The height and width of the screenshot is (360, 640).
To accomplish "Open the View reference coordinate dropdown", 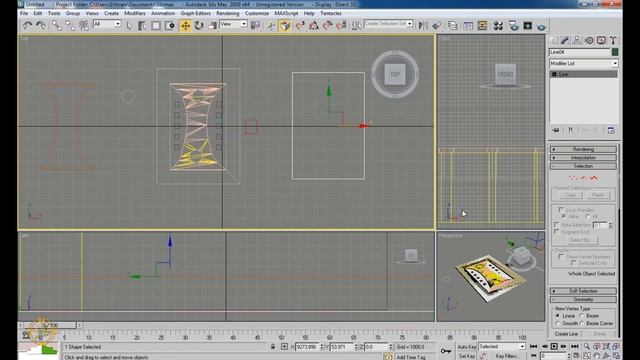I will (x=233, y=24).
